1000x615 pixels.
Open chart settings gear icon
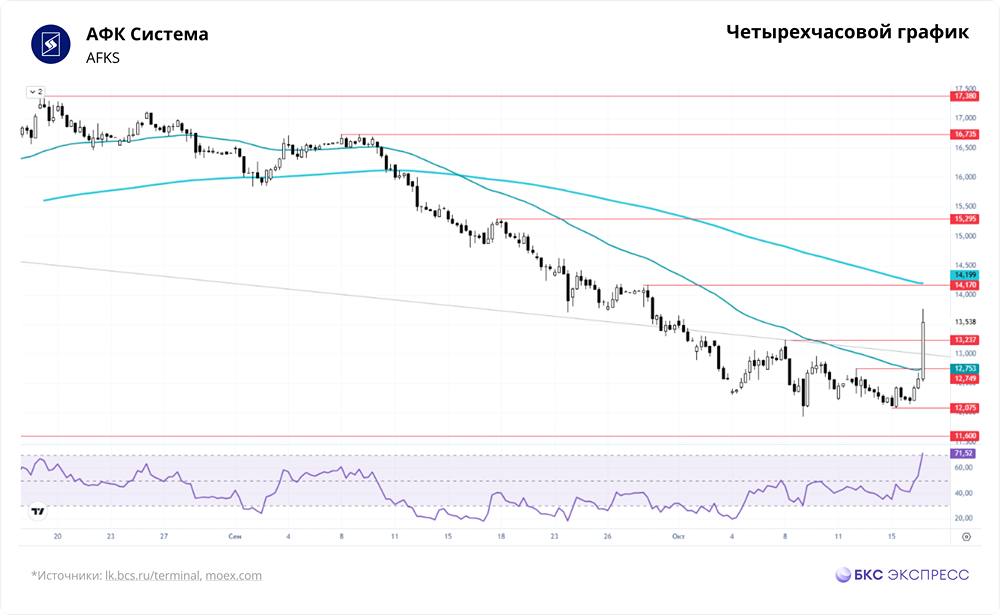coord(966,537)
